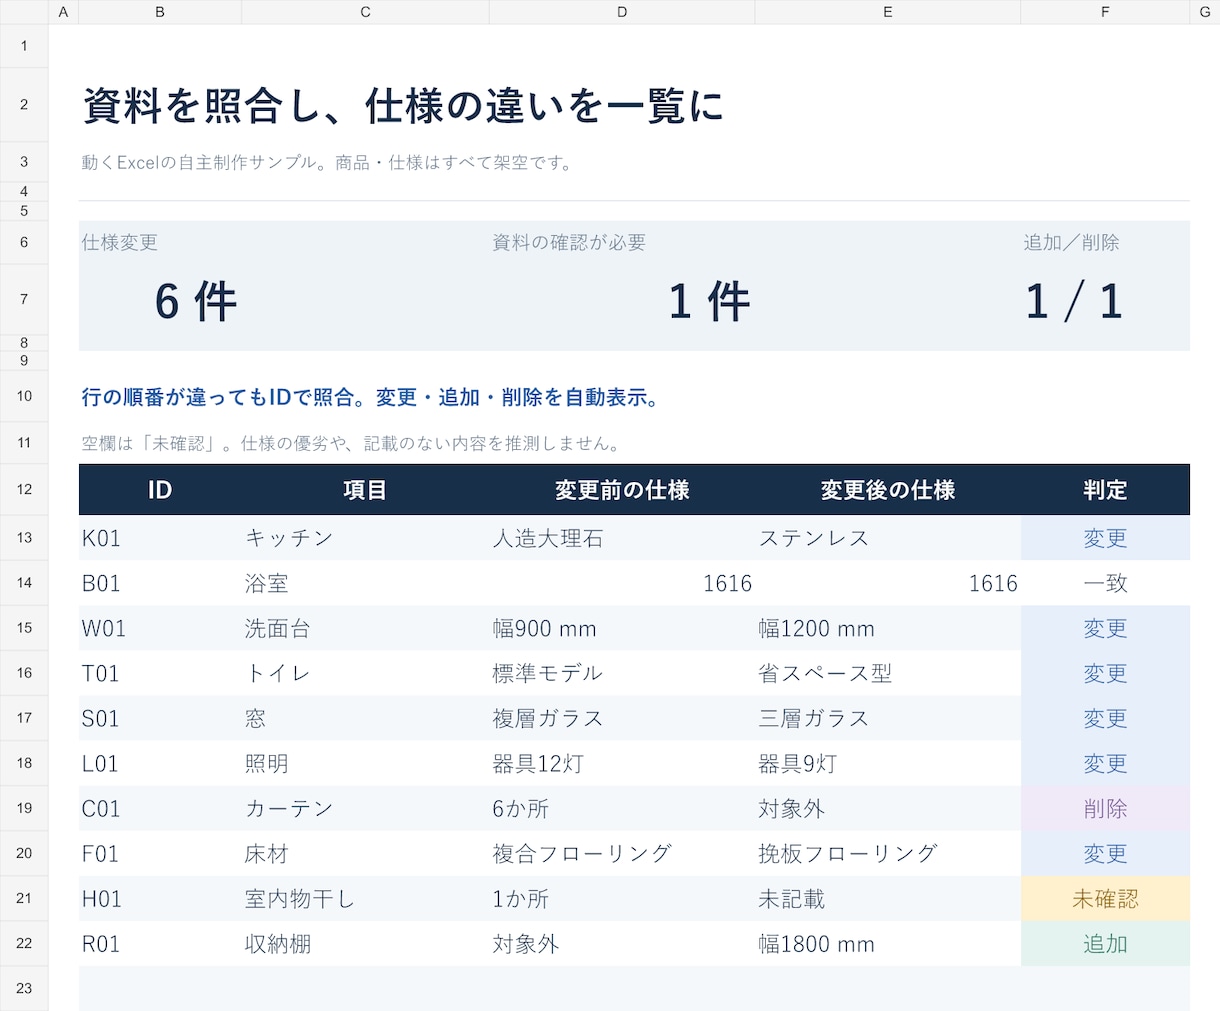The width and height of the screenshot is (1220, 1011).
Task: Click the 変更前の仕様 table header
Action: coord(622,490)
